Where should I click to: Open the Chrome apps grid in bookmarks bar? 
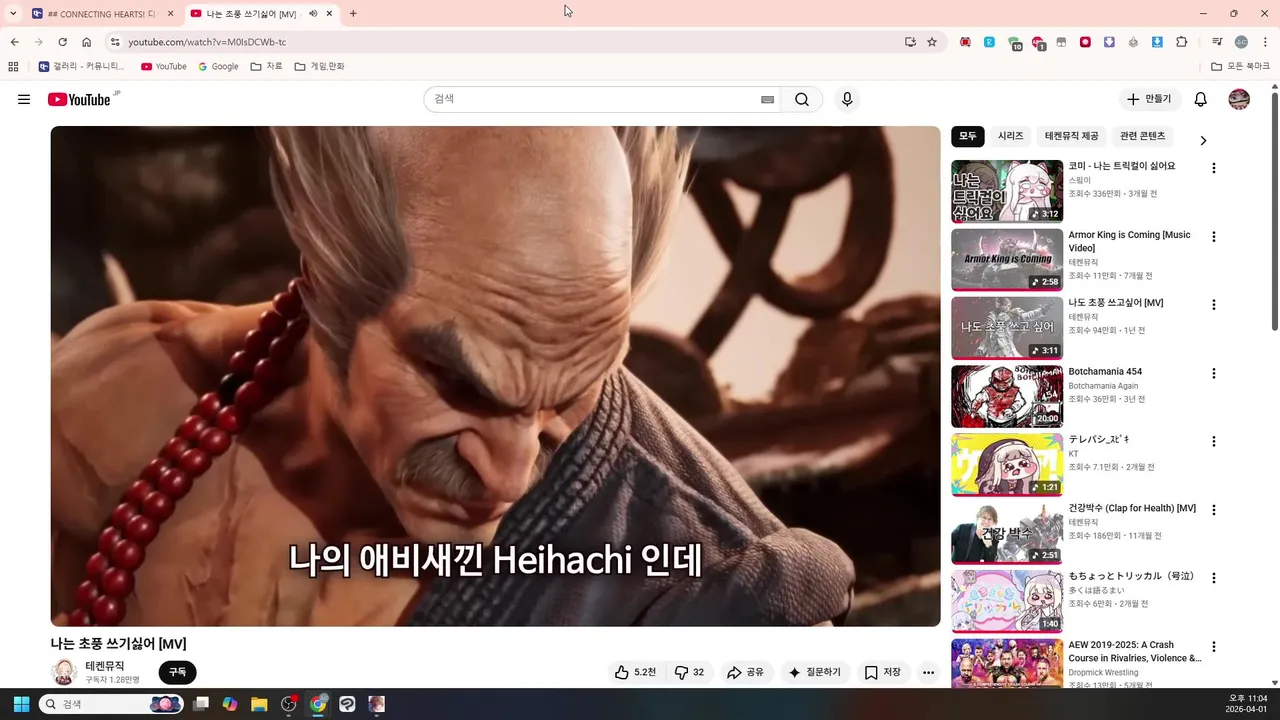(x=13, y=66)
